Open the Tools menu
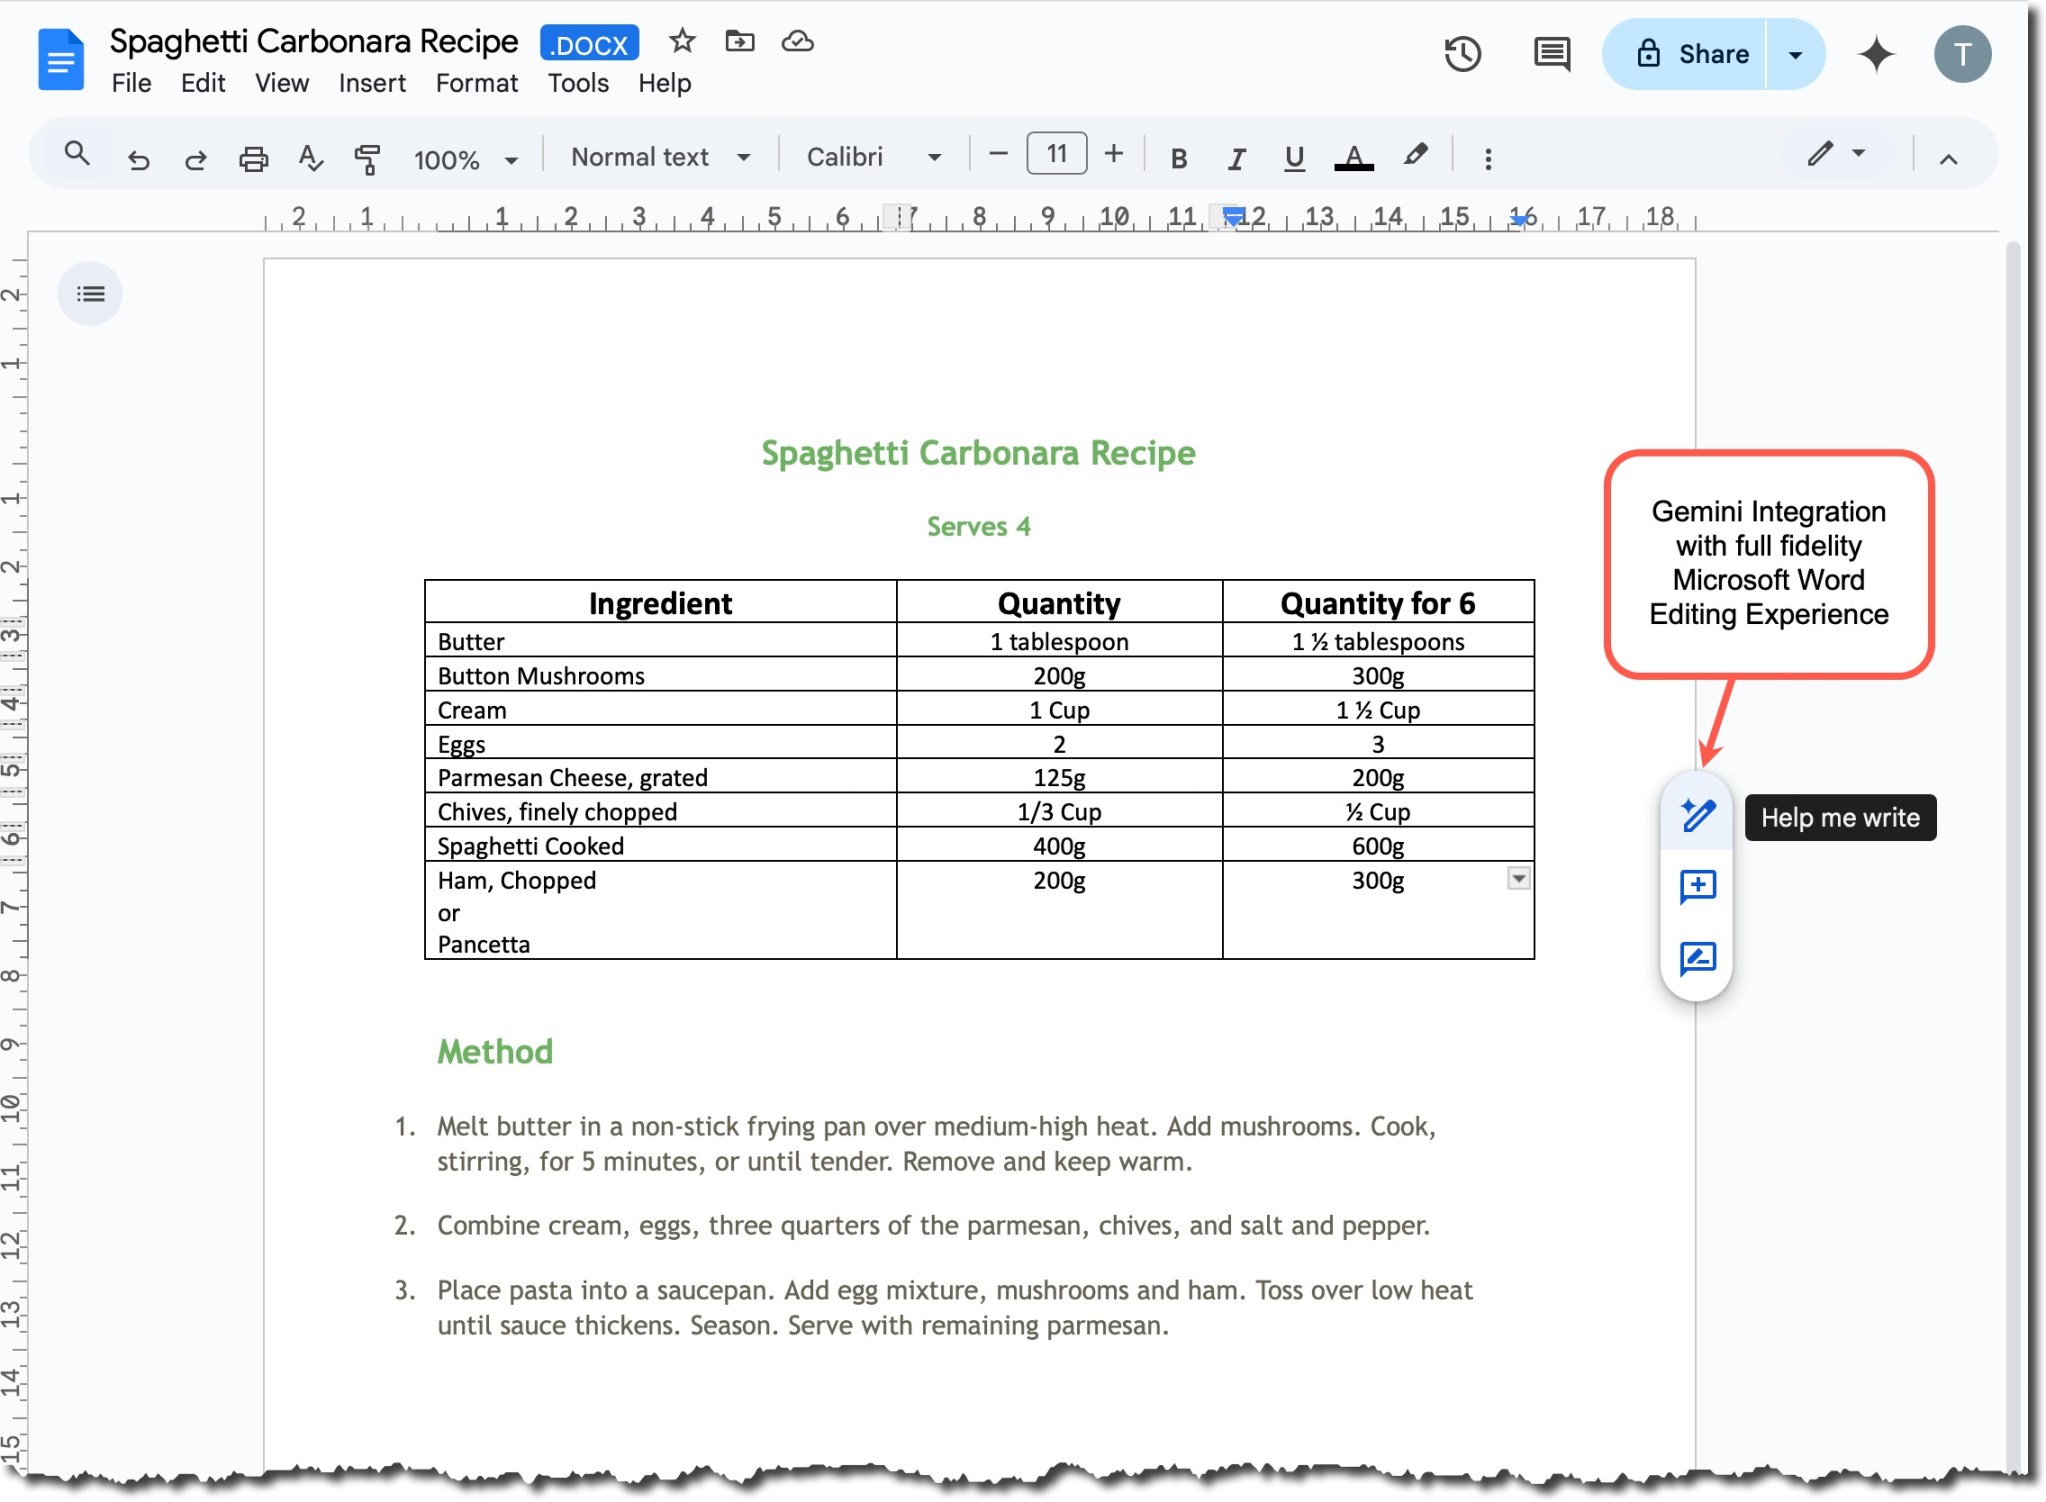Image resolution: width=2046 pixels, height=1502 pixels. (578, 84)
